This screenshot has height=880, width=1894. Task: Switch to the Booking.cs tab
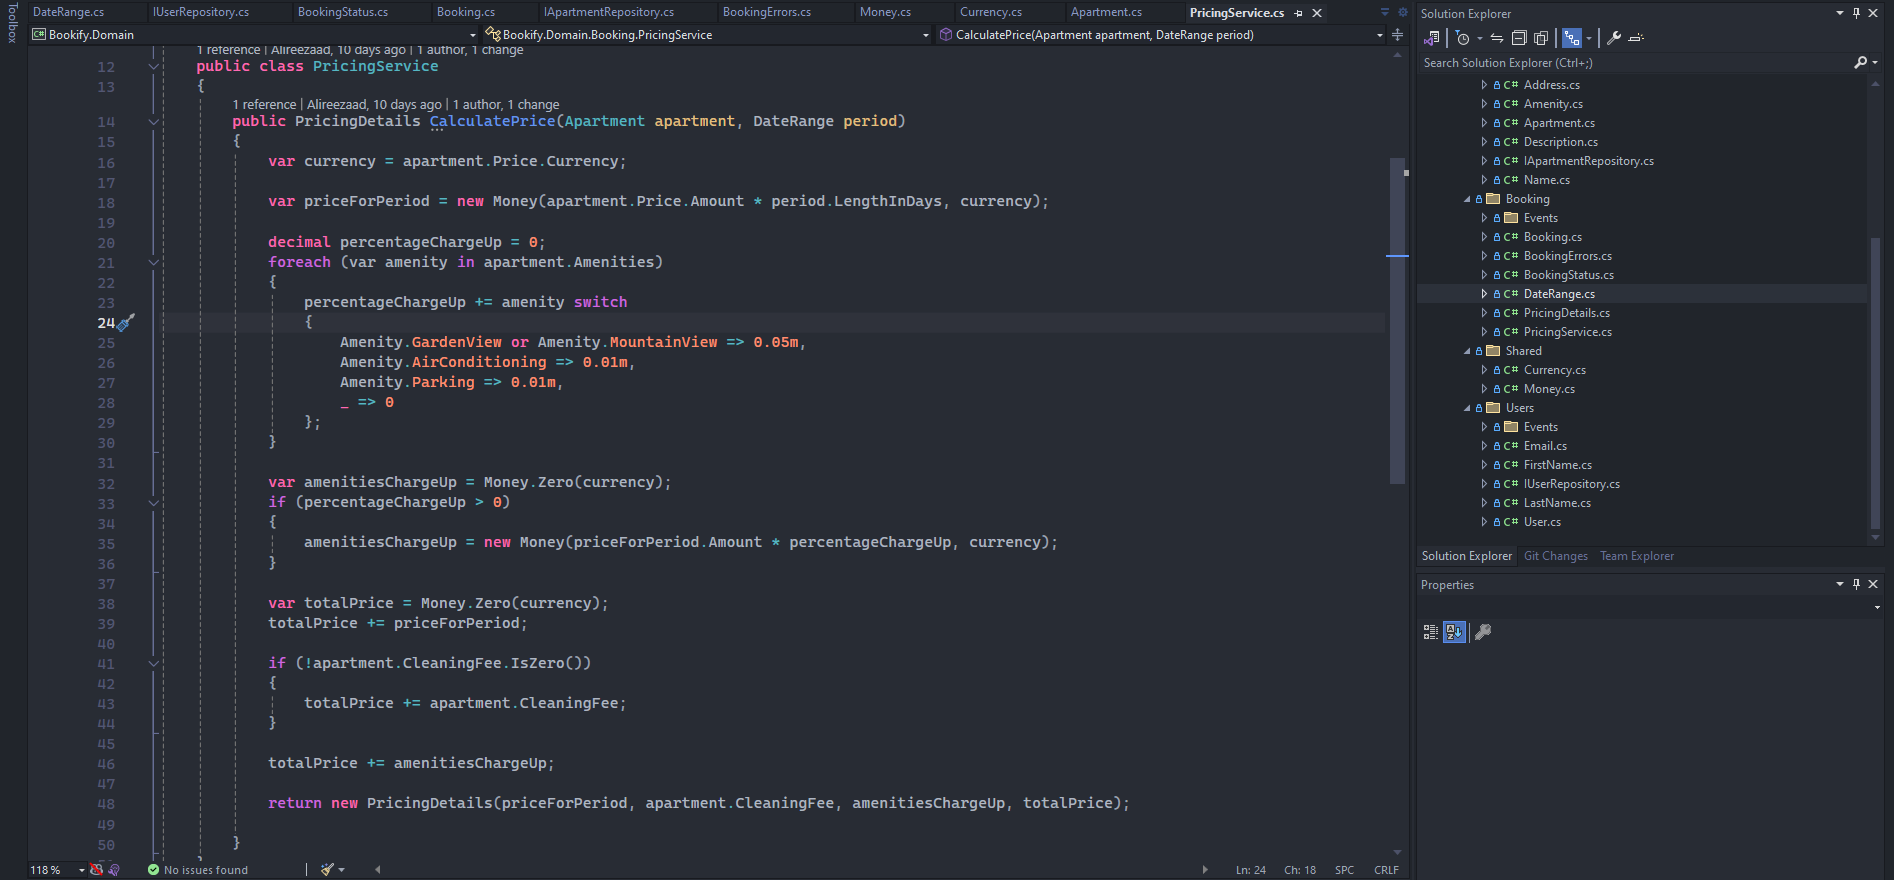pyautogui.click(x=466, y=12)
